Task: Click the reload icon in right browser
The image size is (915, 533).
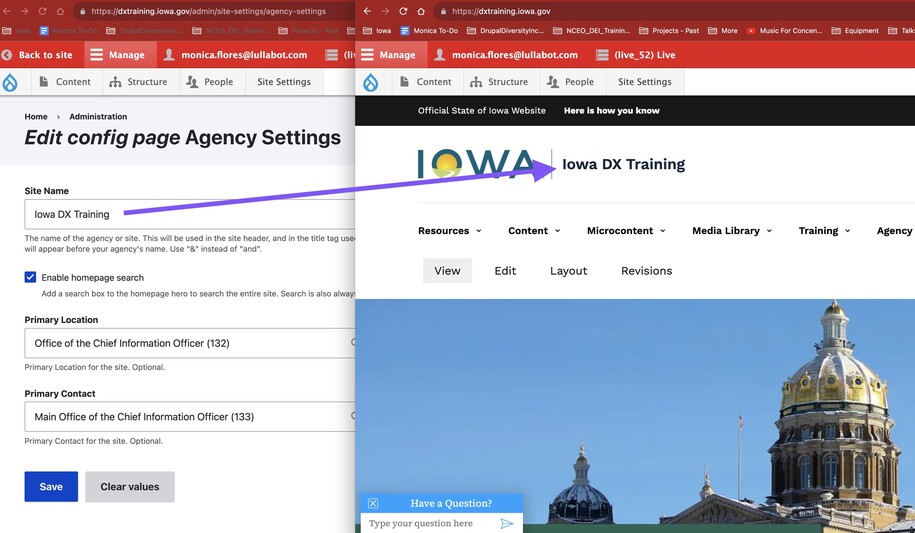Action: (403, 11)
